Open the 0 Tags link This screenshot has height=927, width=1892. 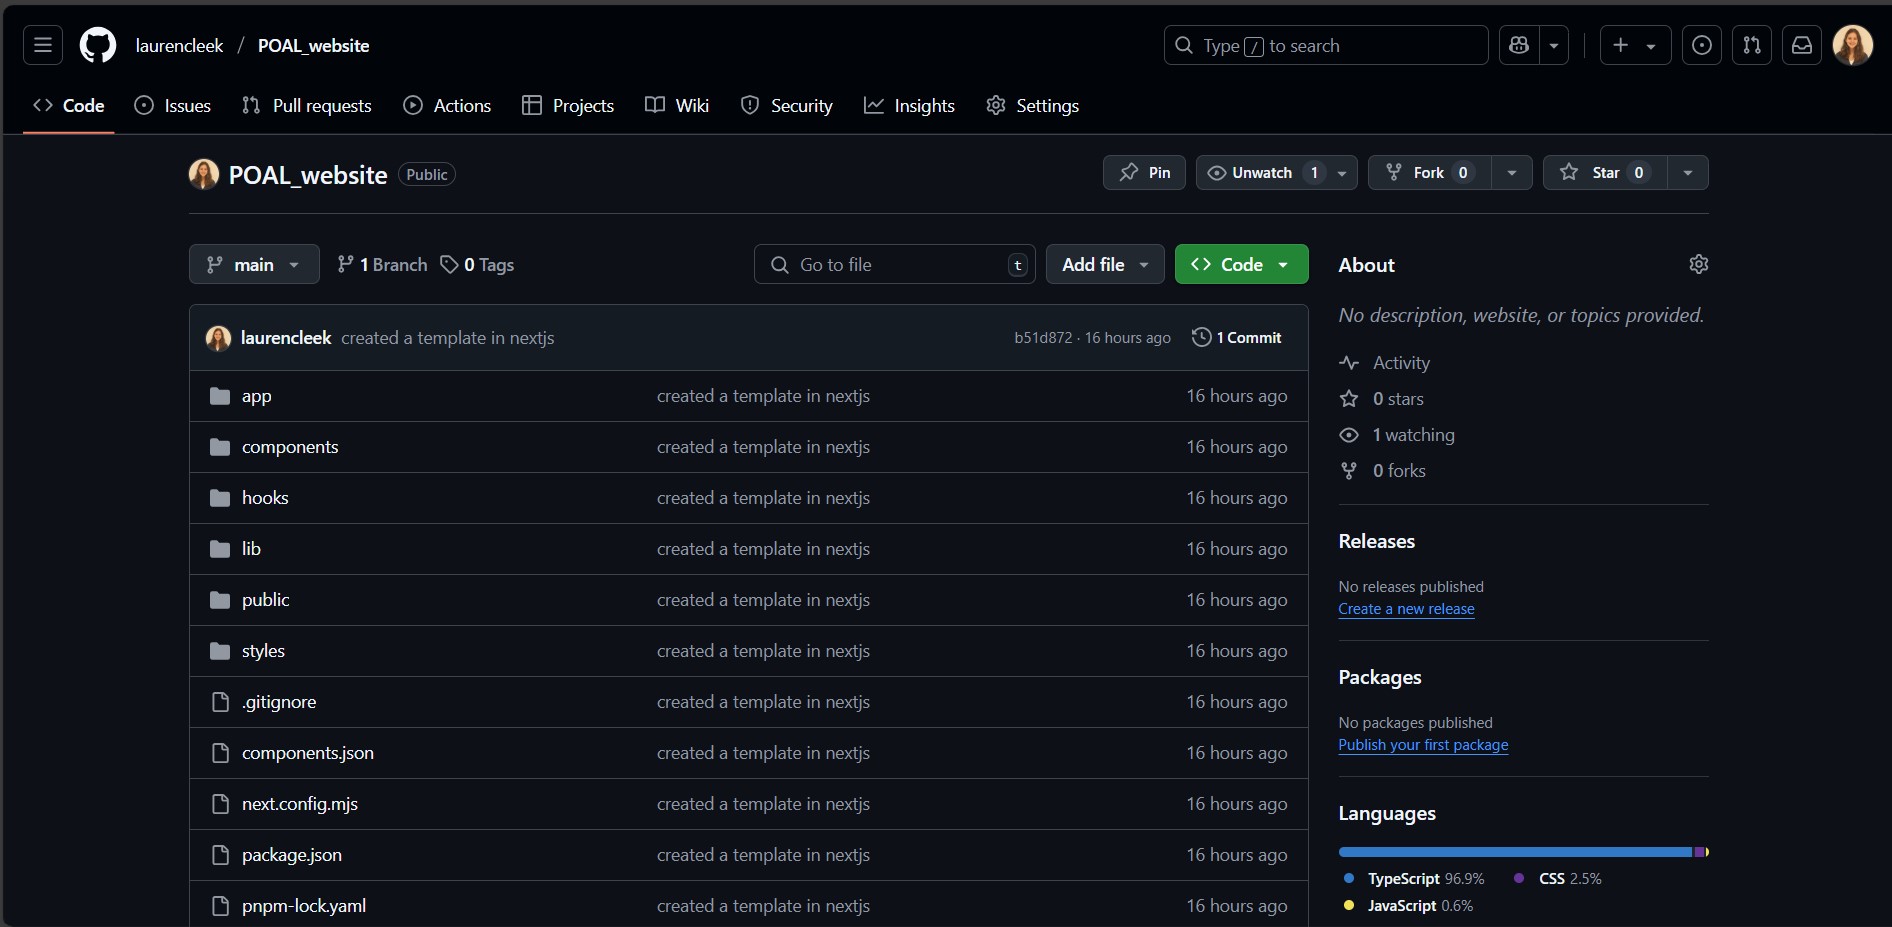pos(477,264)
